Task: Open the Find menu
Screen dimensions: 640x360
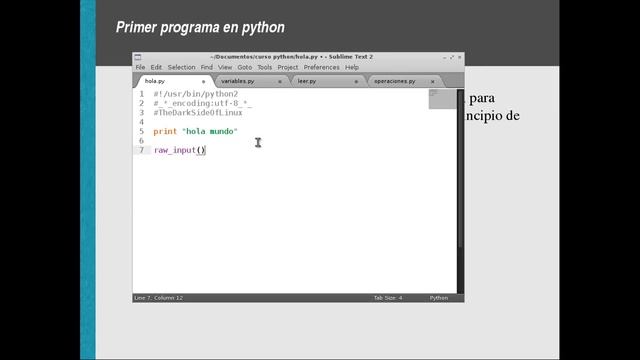Action: (x=207, y=67)
